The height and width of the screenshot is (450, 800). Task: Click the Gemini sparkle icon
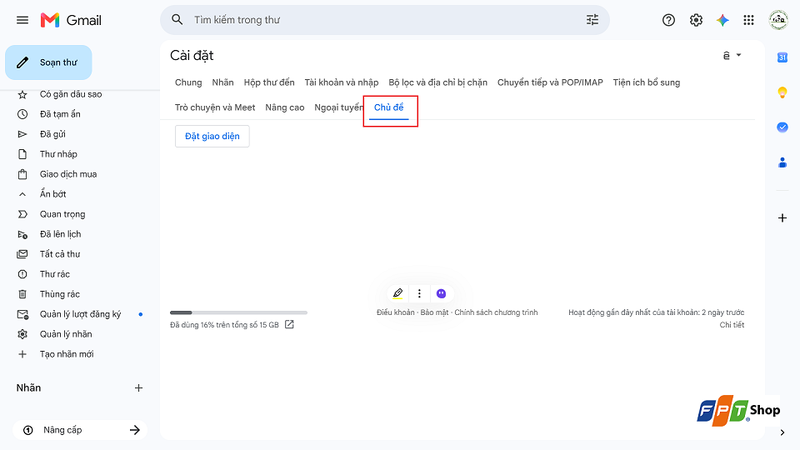[722, 20]
